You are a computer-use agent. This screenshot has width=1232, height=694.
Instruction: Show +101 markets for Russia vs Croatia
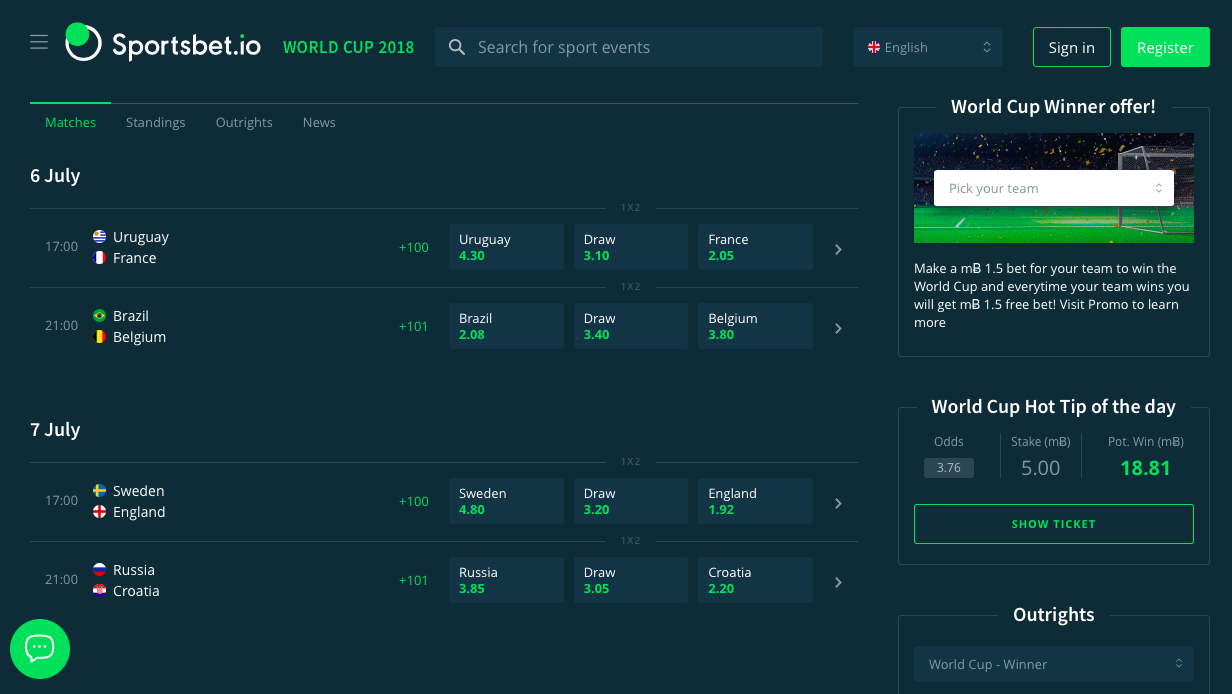tap(414, 580)
